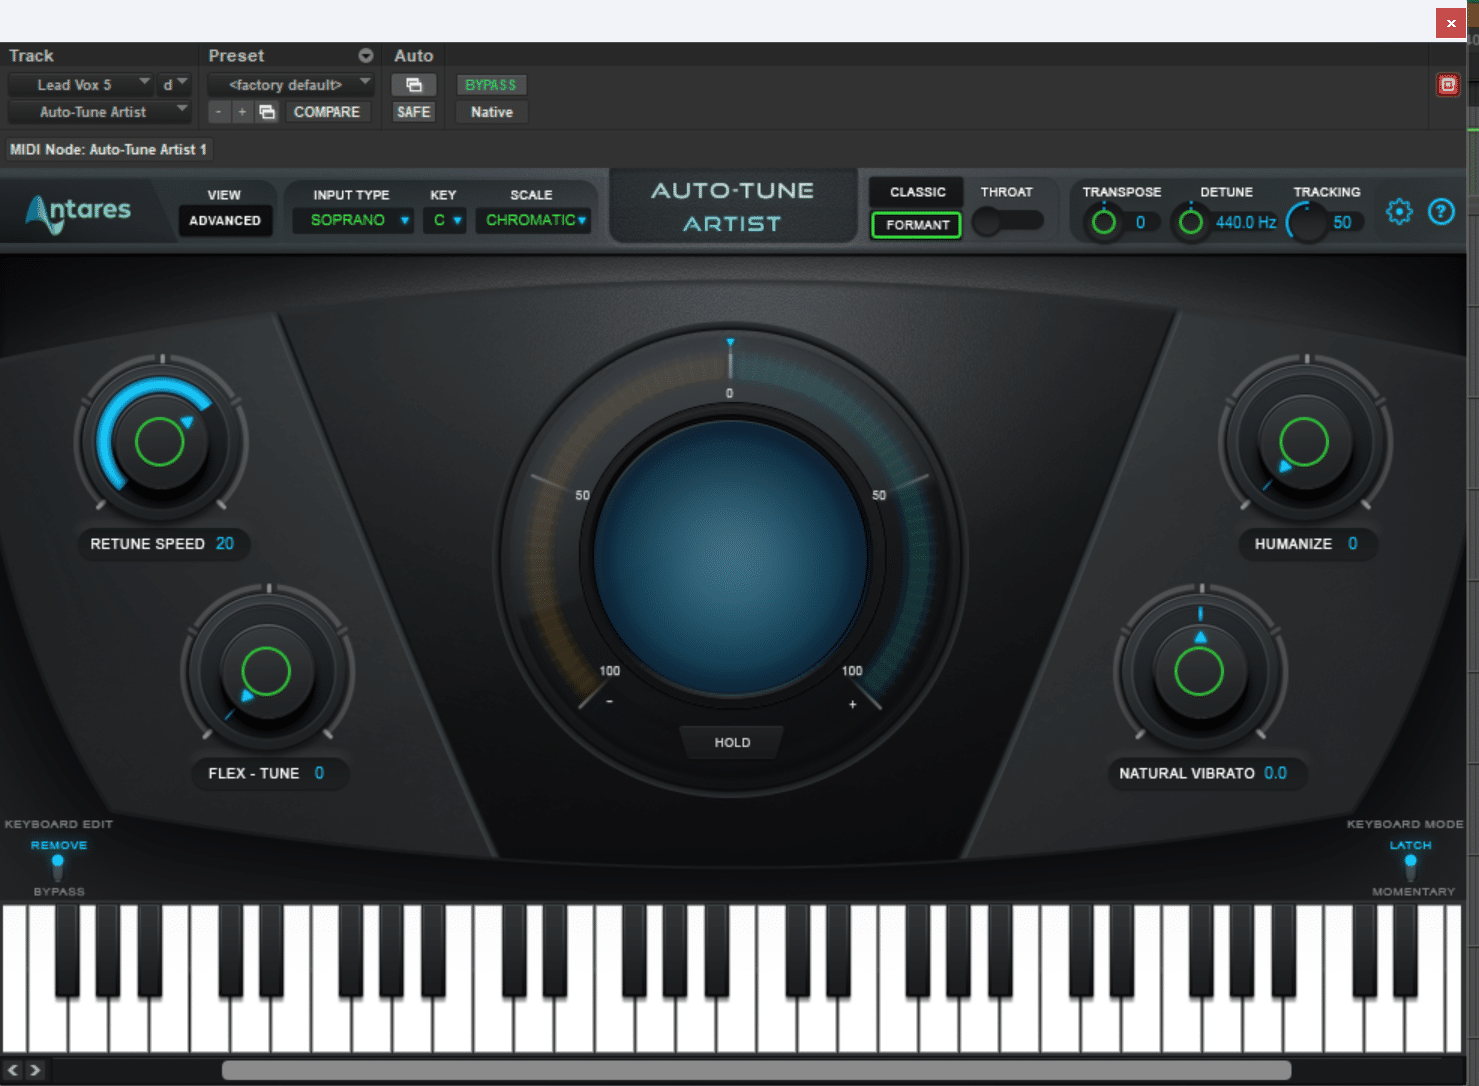This screenshot has width=1479, height=1086.
Task: Click the Transpose value 0
Action: coord(1140,222)
